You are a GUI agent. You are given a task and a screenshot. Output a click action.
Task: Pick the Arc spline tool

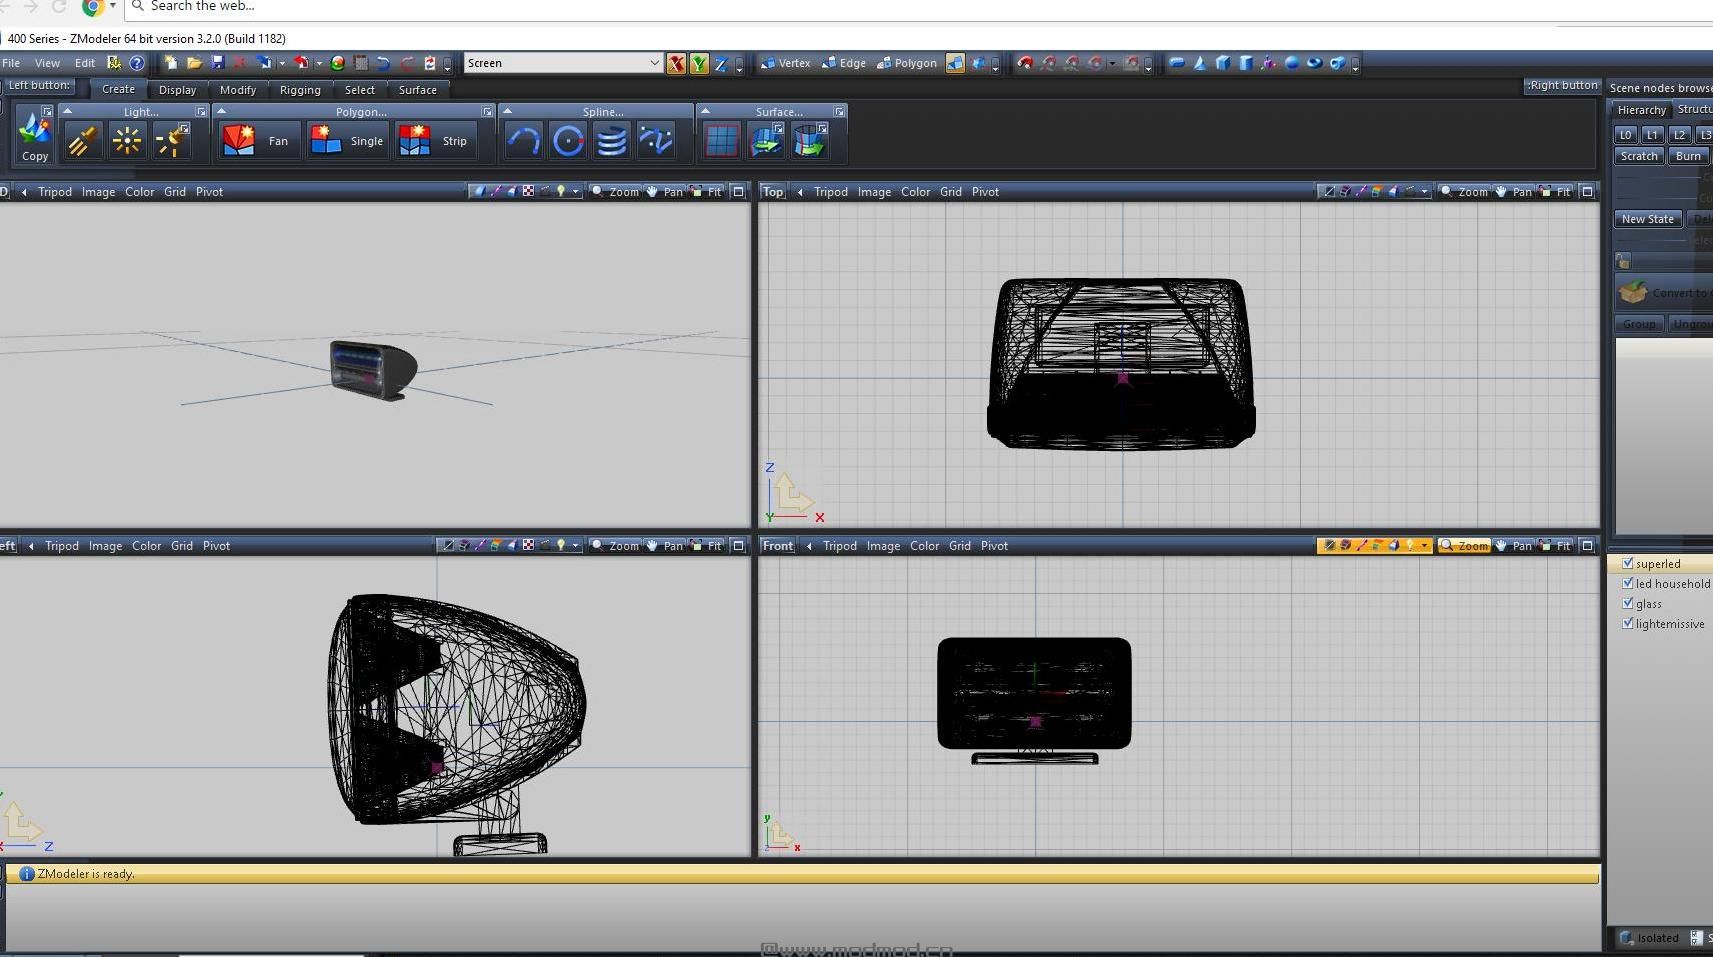coord(523,141)
